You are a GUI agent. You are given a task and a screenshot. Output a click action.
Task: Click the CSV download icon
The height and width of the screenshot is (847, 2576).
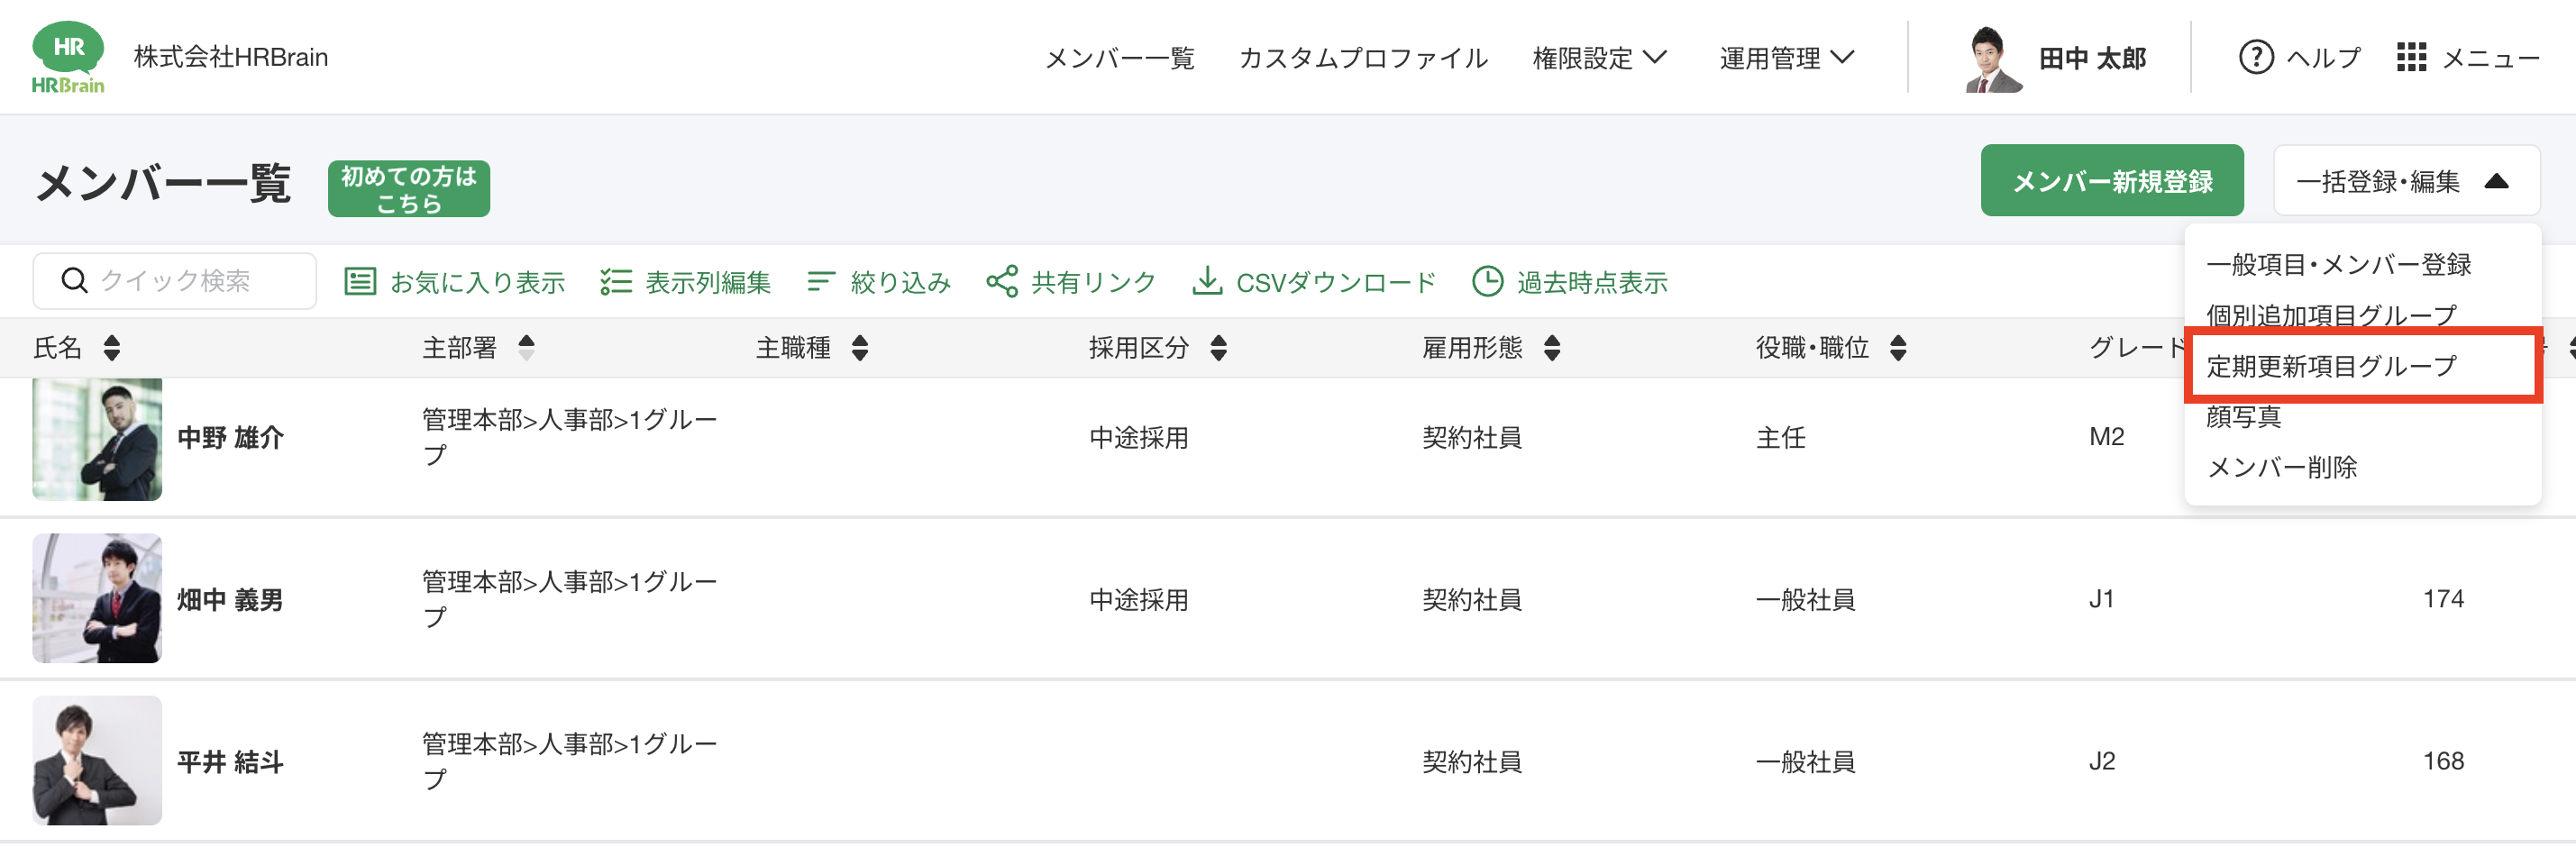pos(1207,282)
